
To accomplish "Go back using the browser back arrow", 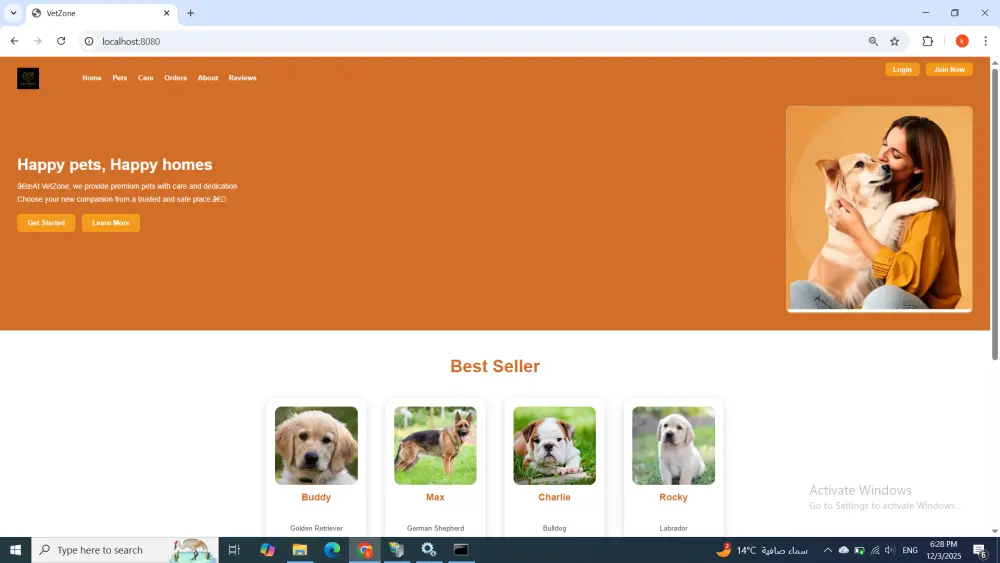I will click(15, 41).
